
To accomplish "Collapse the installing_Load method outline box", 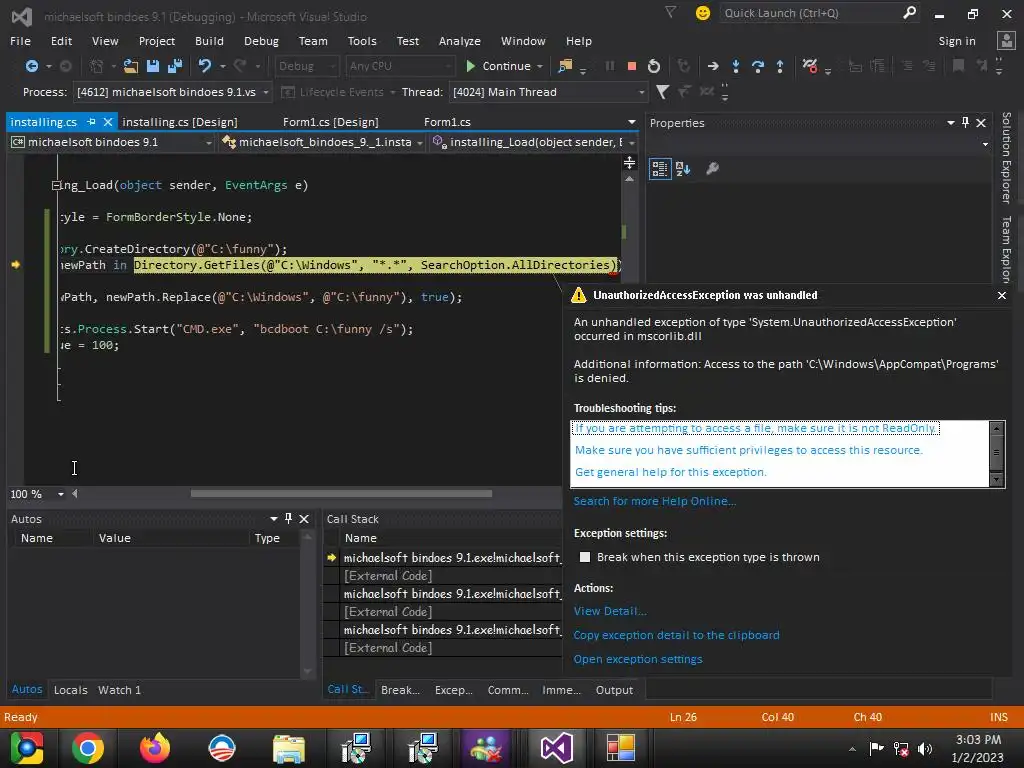I will coord(56,185).
